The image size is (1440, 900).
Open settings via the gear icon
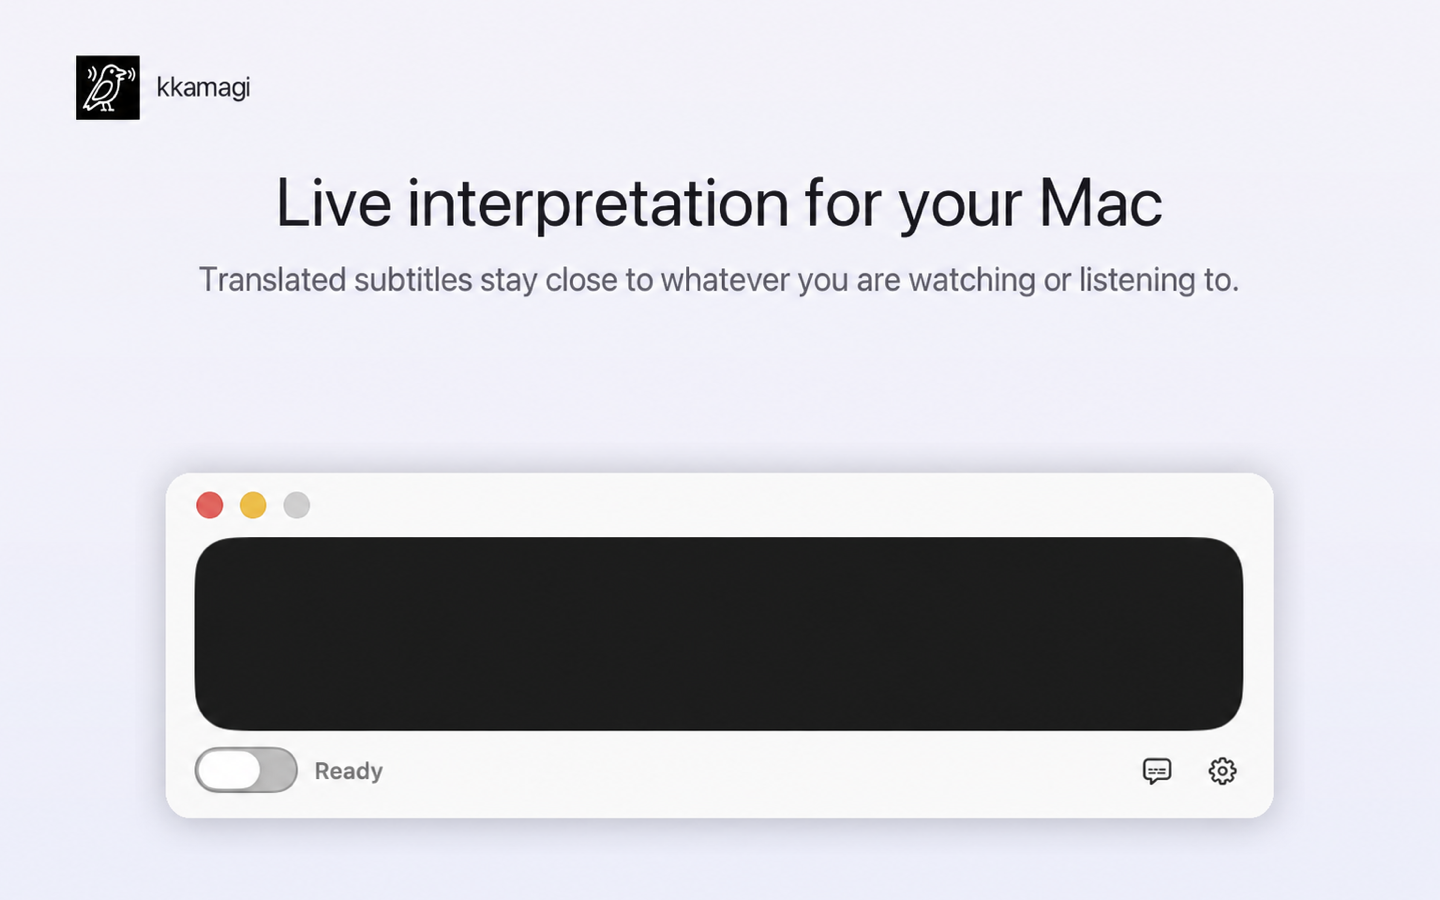pyautogui.click(x=1222, y=770)
